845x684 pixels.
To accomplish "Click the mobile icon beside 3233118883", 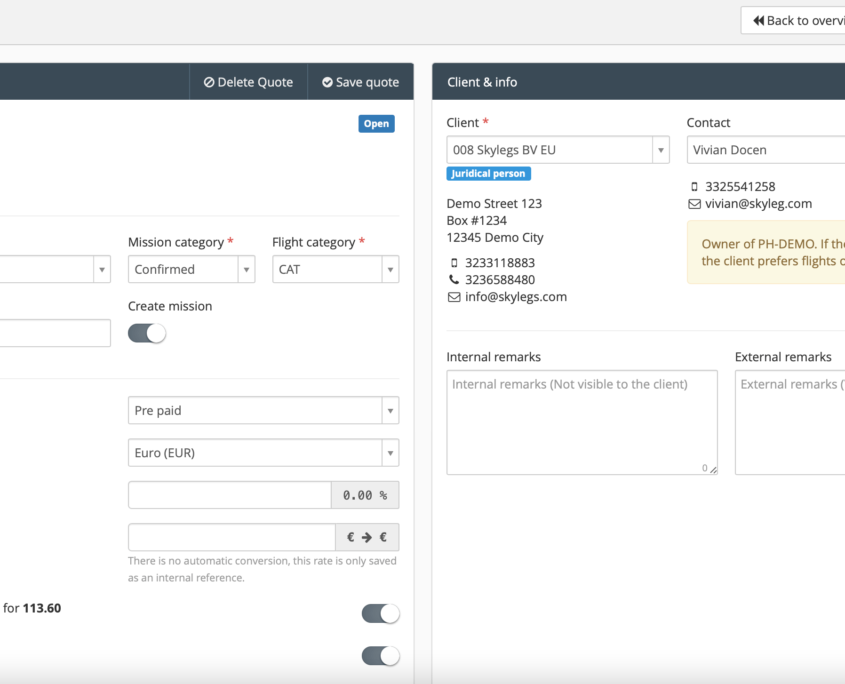I will click(453, 262).
